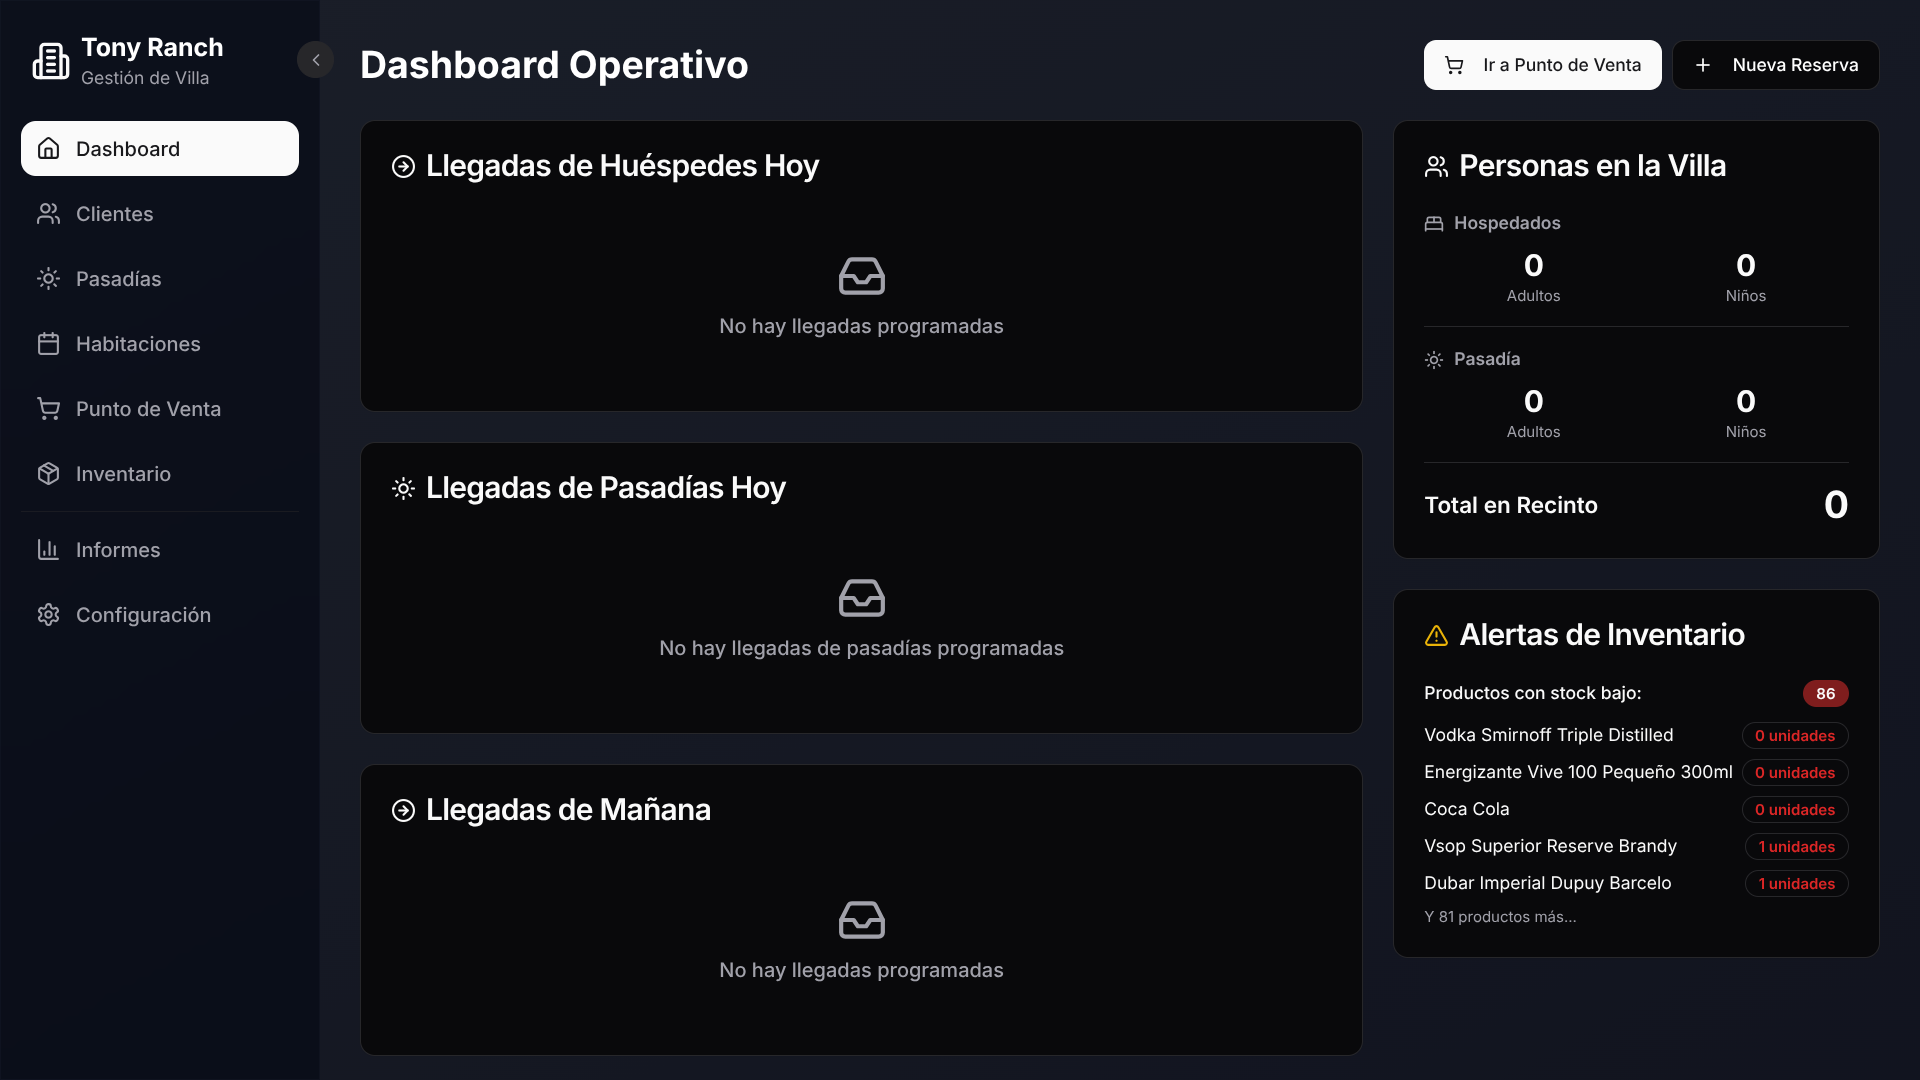Click the Coca Cola 0 unidades badge
The width and height of the screenshot is (1920, 1080).
pos(1794,810)
